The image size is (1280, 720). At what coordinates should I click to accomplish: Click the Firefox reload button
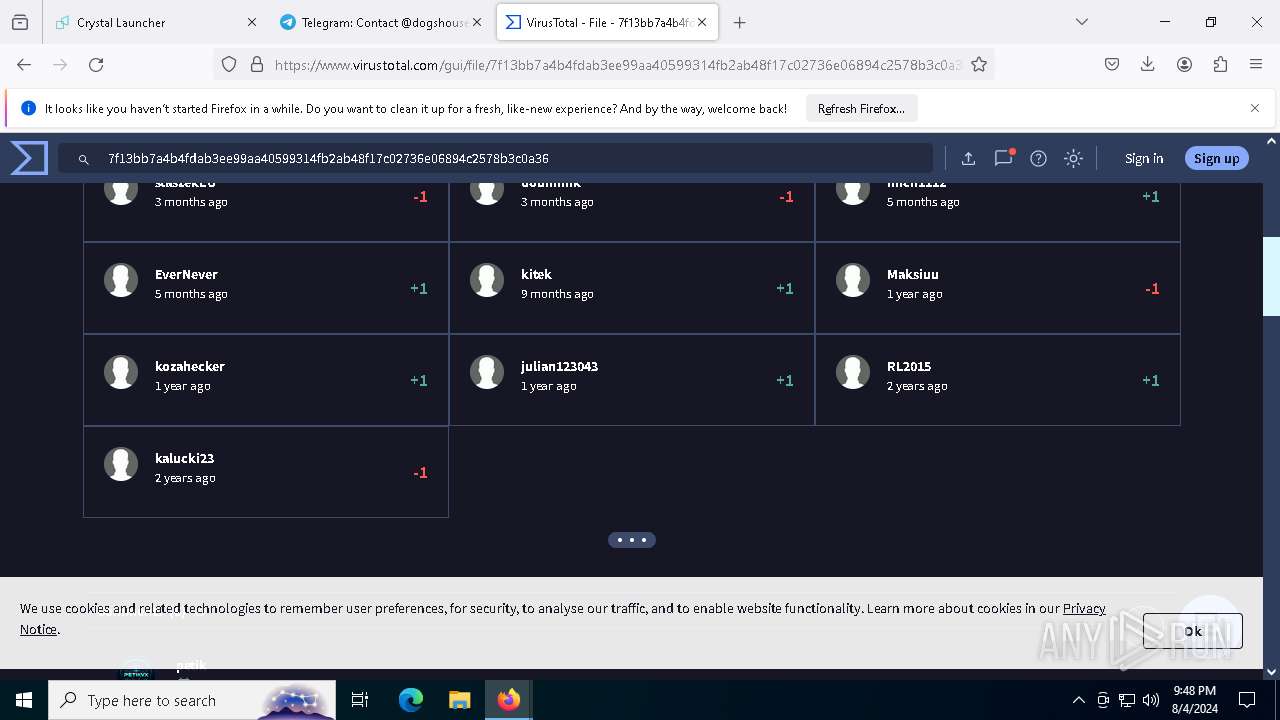click(x=96, y=64)
